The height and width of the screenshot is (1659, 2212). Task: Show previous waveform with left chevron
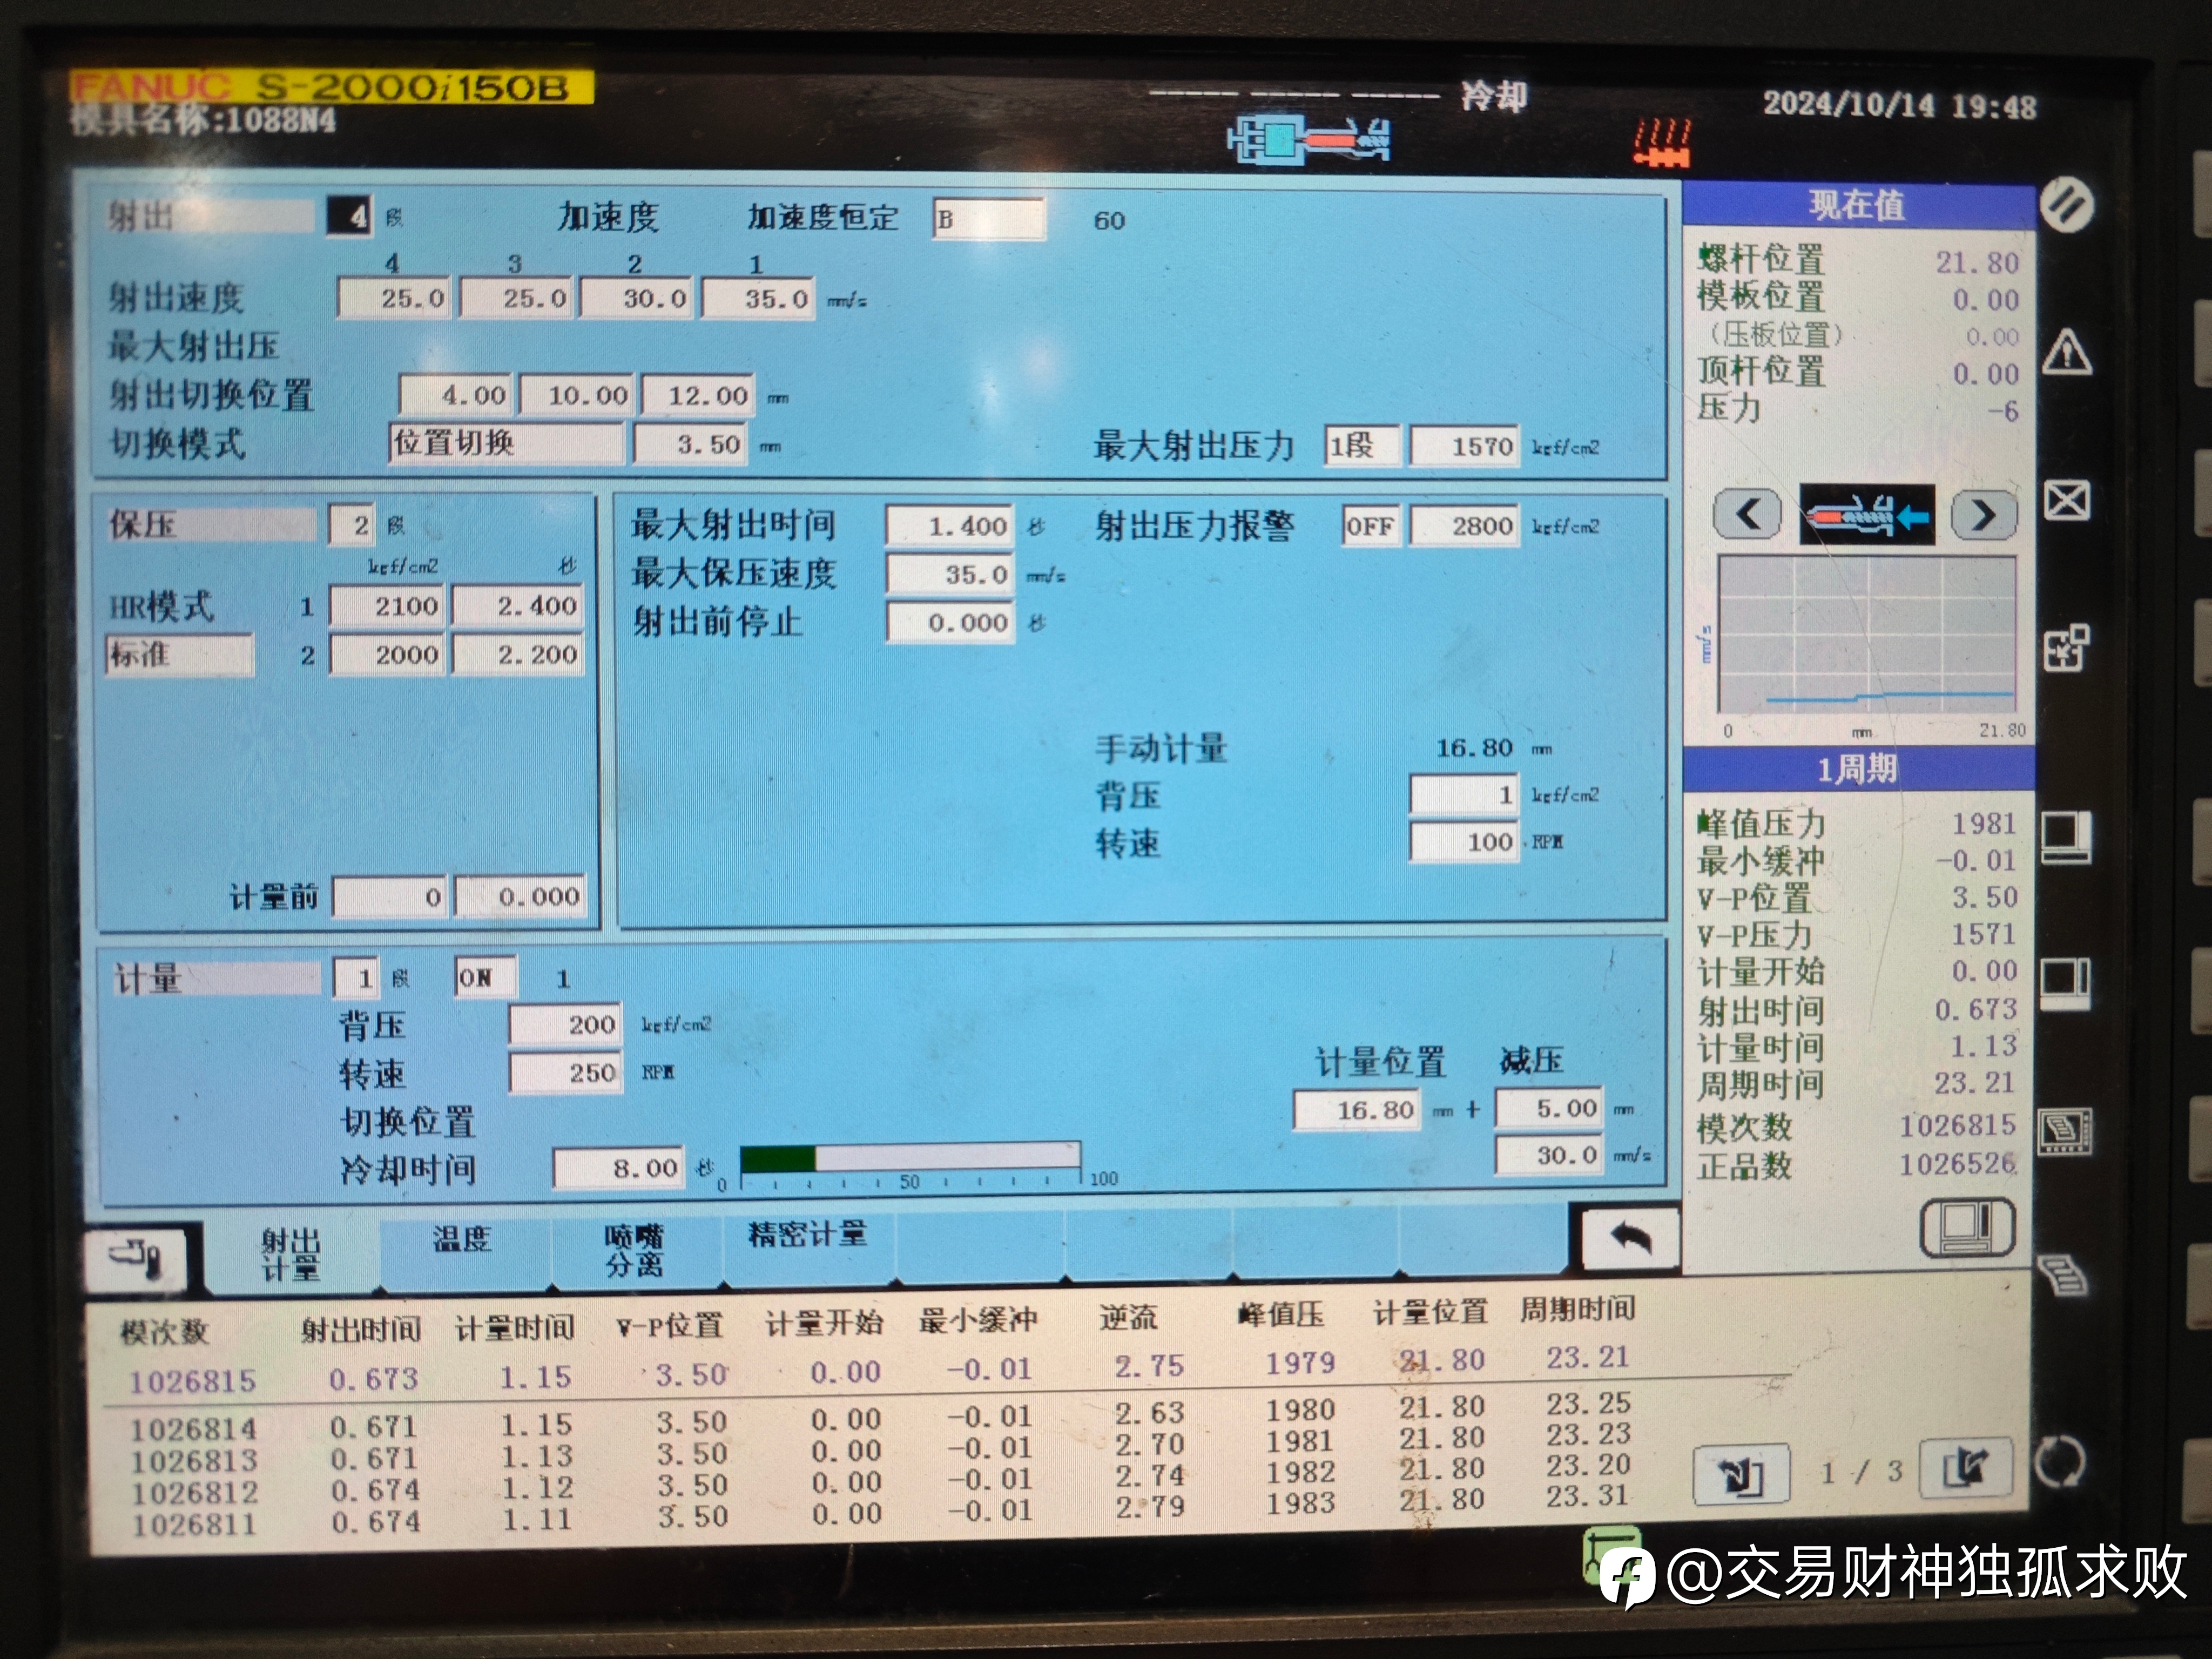click(x=1748, y=515)
